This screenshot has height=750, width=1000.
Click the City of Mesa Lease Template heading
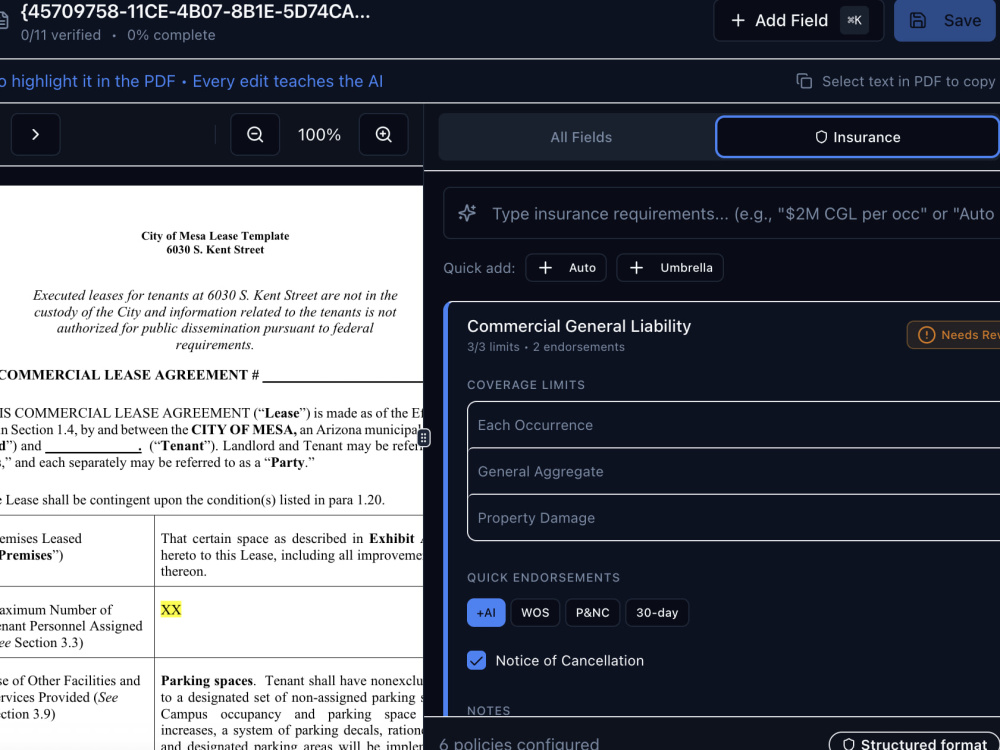coord(215,236)
